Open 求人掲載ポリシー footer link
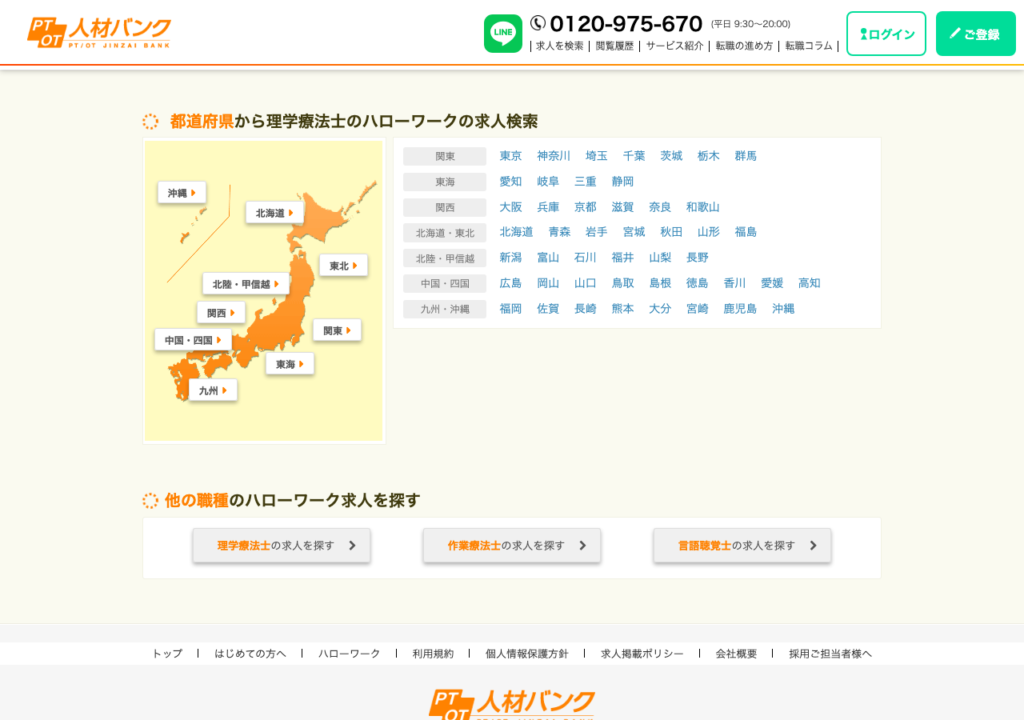This screenshot has width=1024, height=720. [x=642, y=653]
